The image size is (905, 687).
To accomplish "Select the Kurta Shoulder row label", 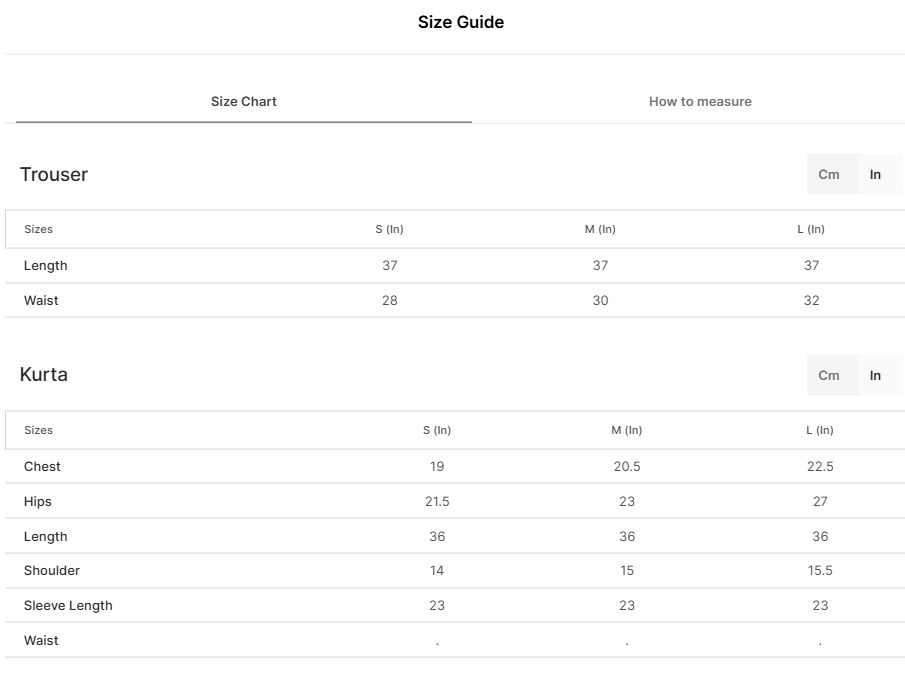I will [52, 571].
